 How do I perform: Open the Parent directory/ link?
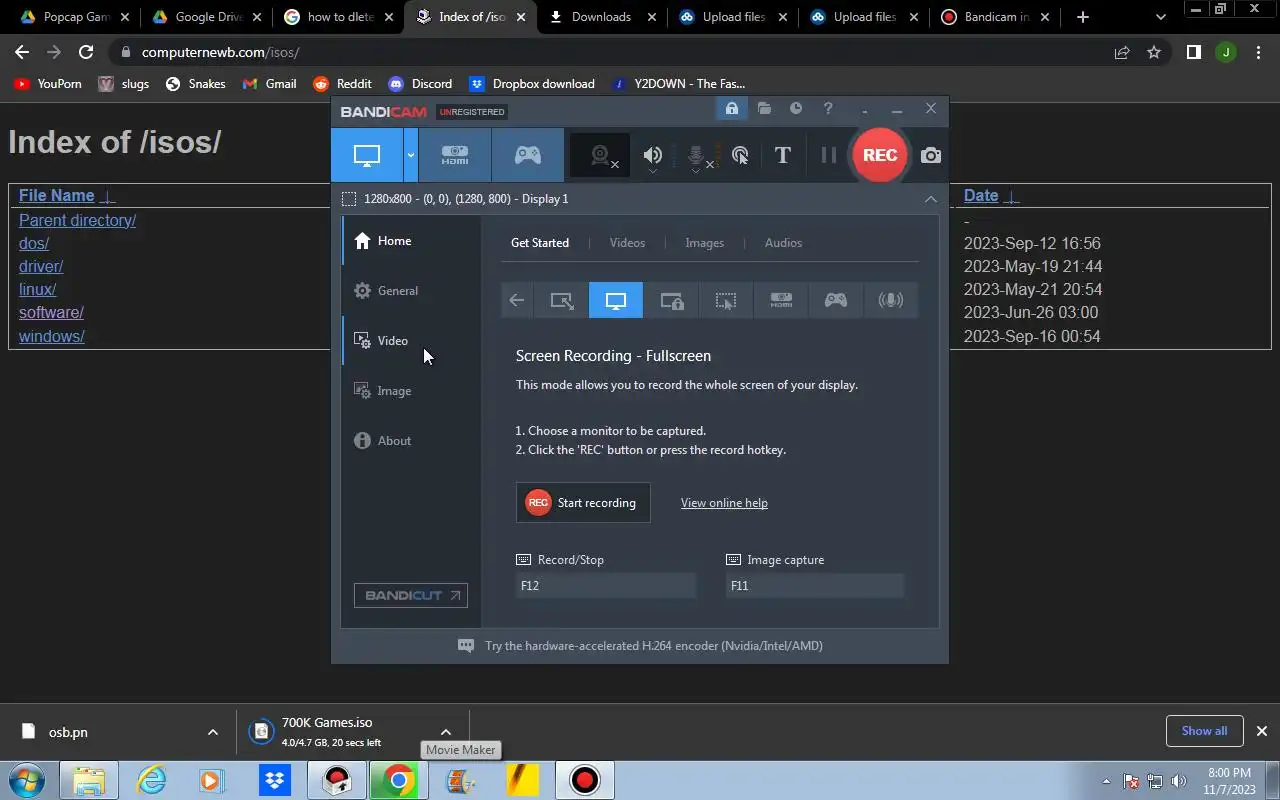77,220
